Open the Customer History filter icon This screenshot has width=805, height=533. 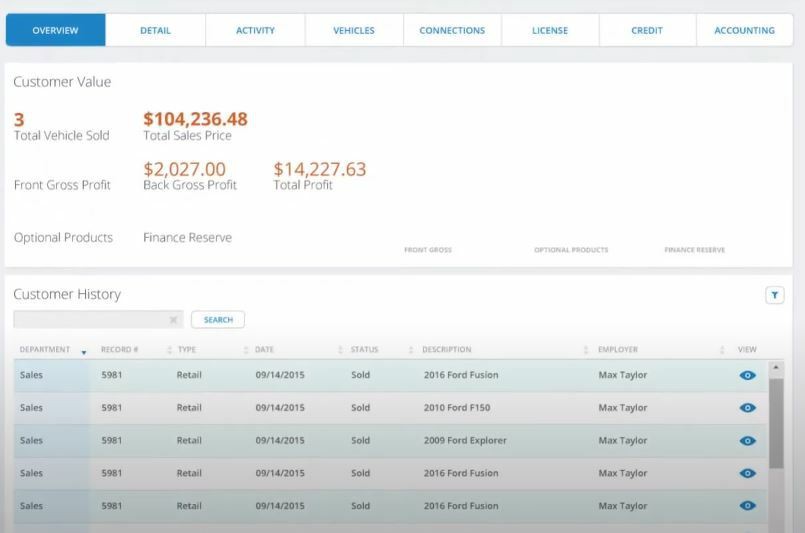(775, 295)
